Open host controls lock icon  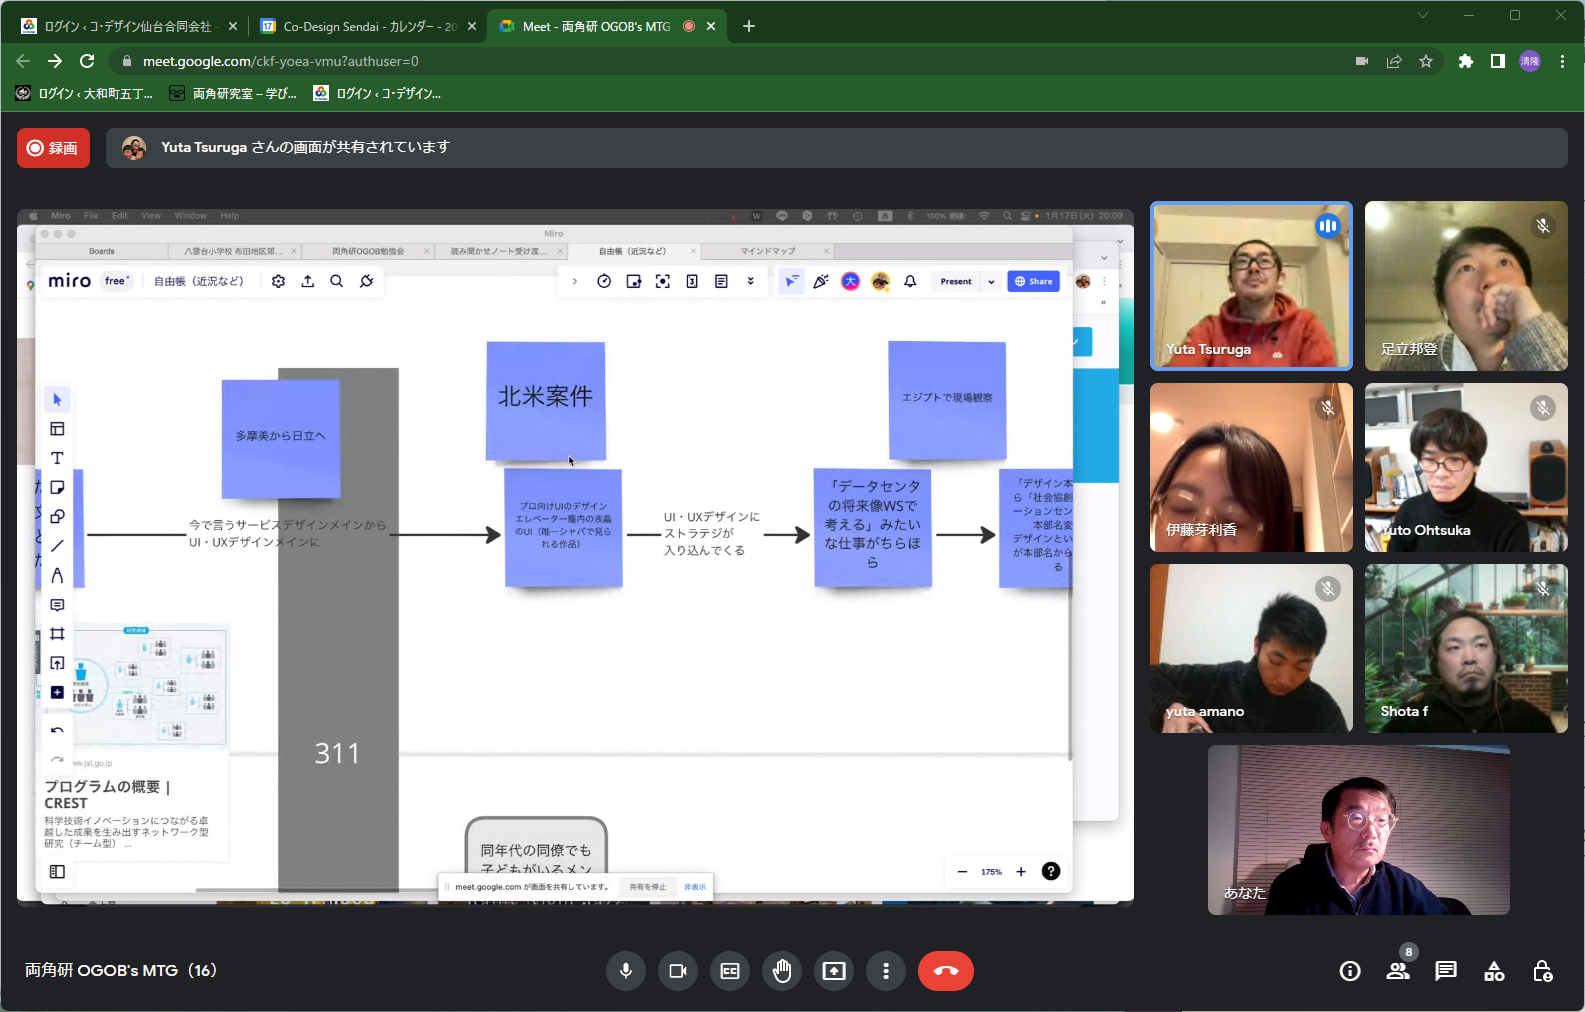(1542, 971)
